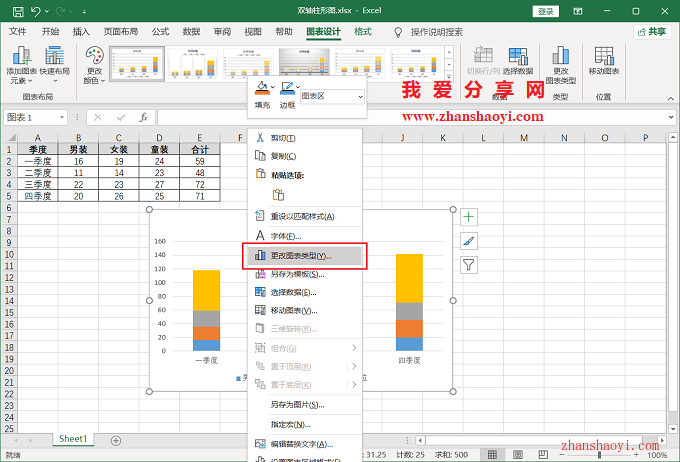The image size is (680, 462).
Task: Choose Cut from context menu
Action: [304, 138]
